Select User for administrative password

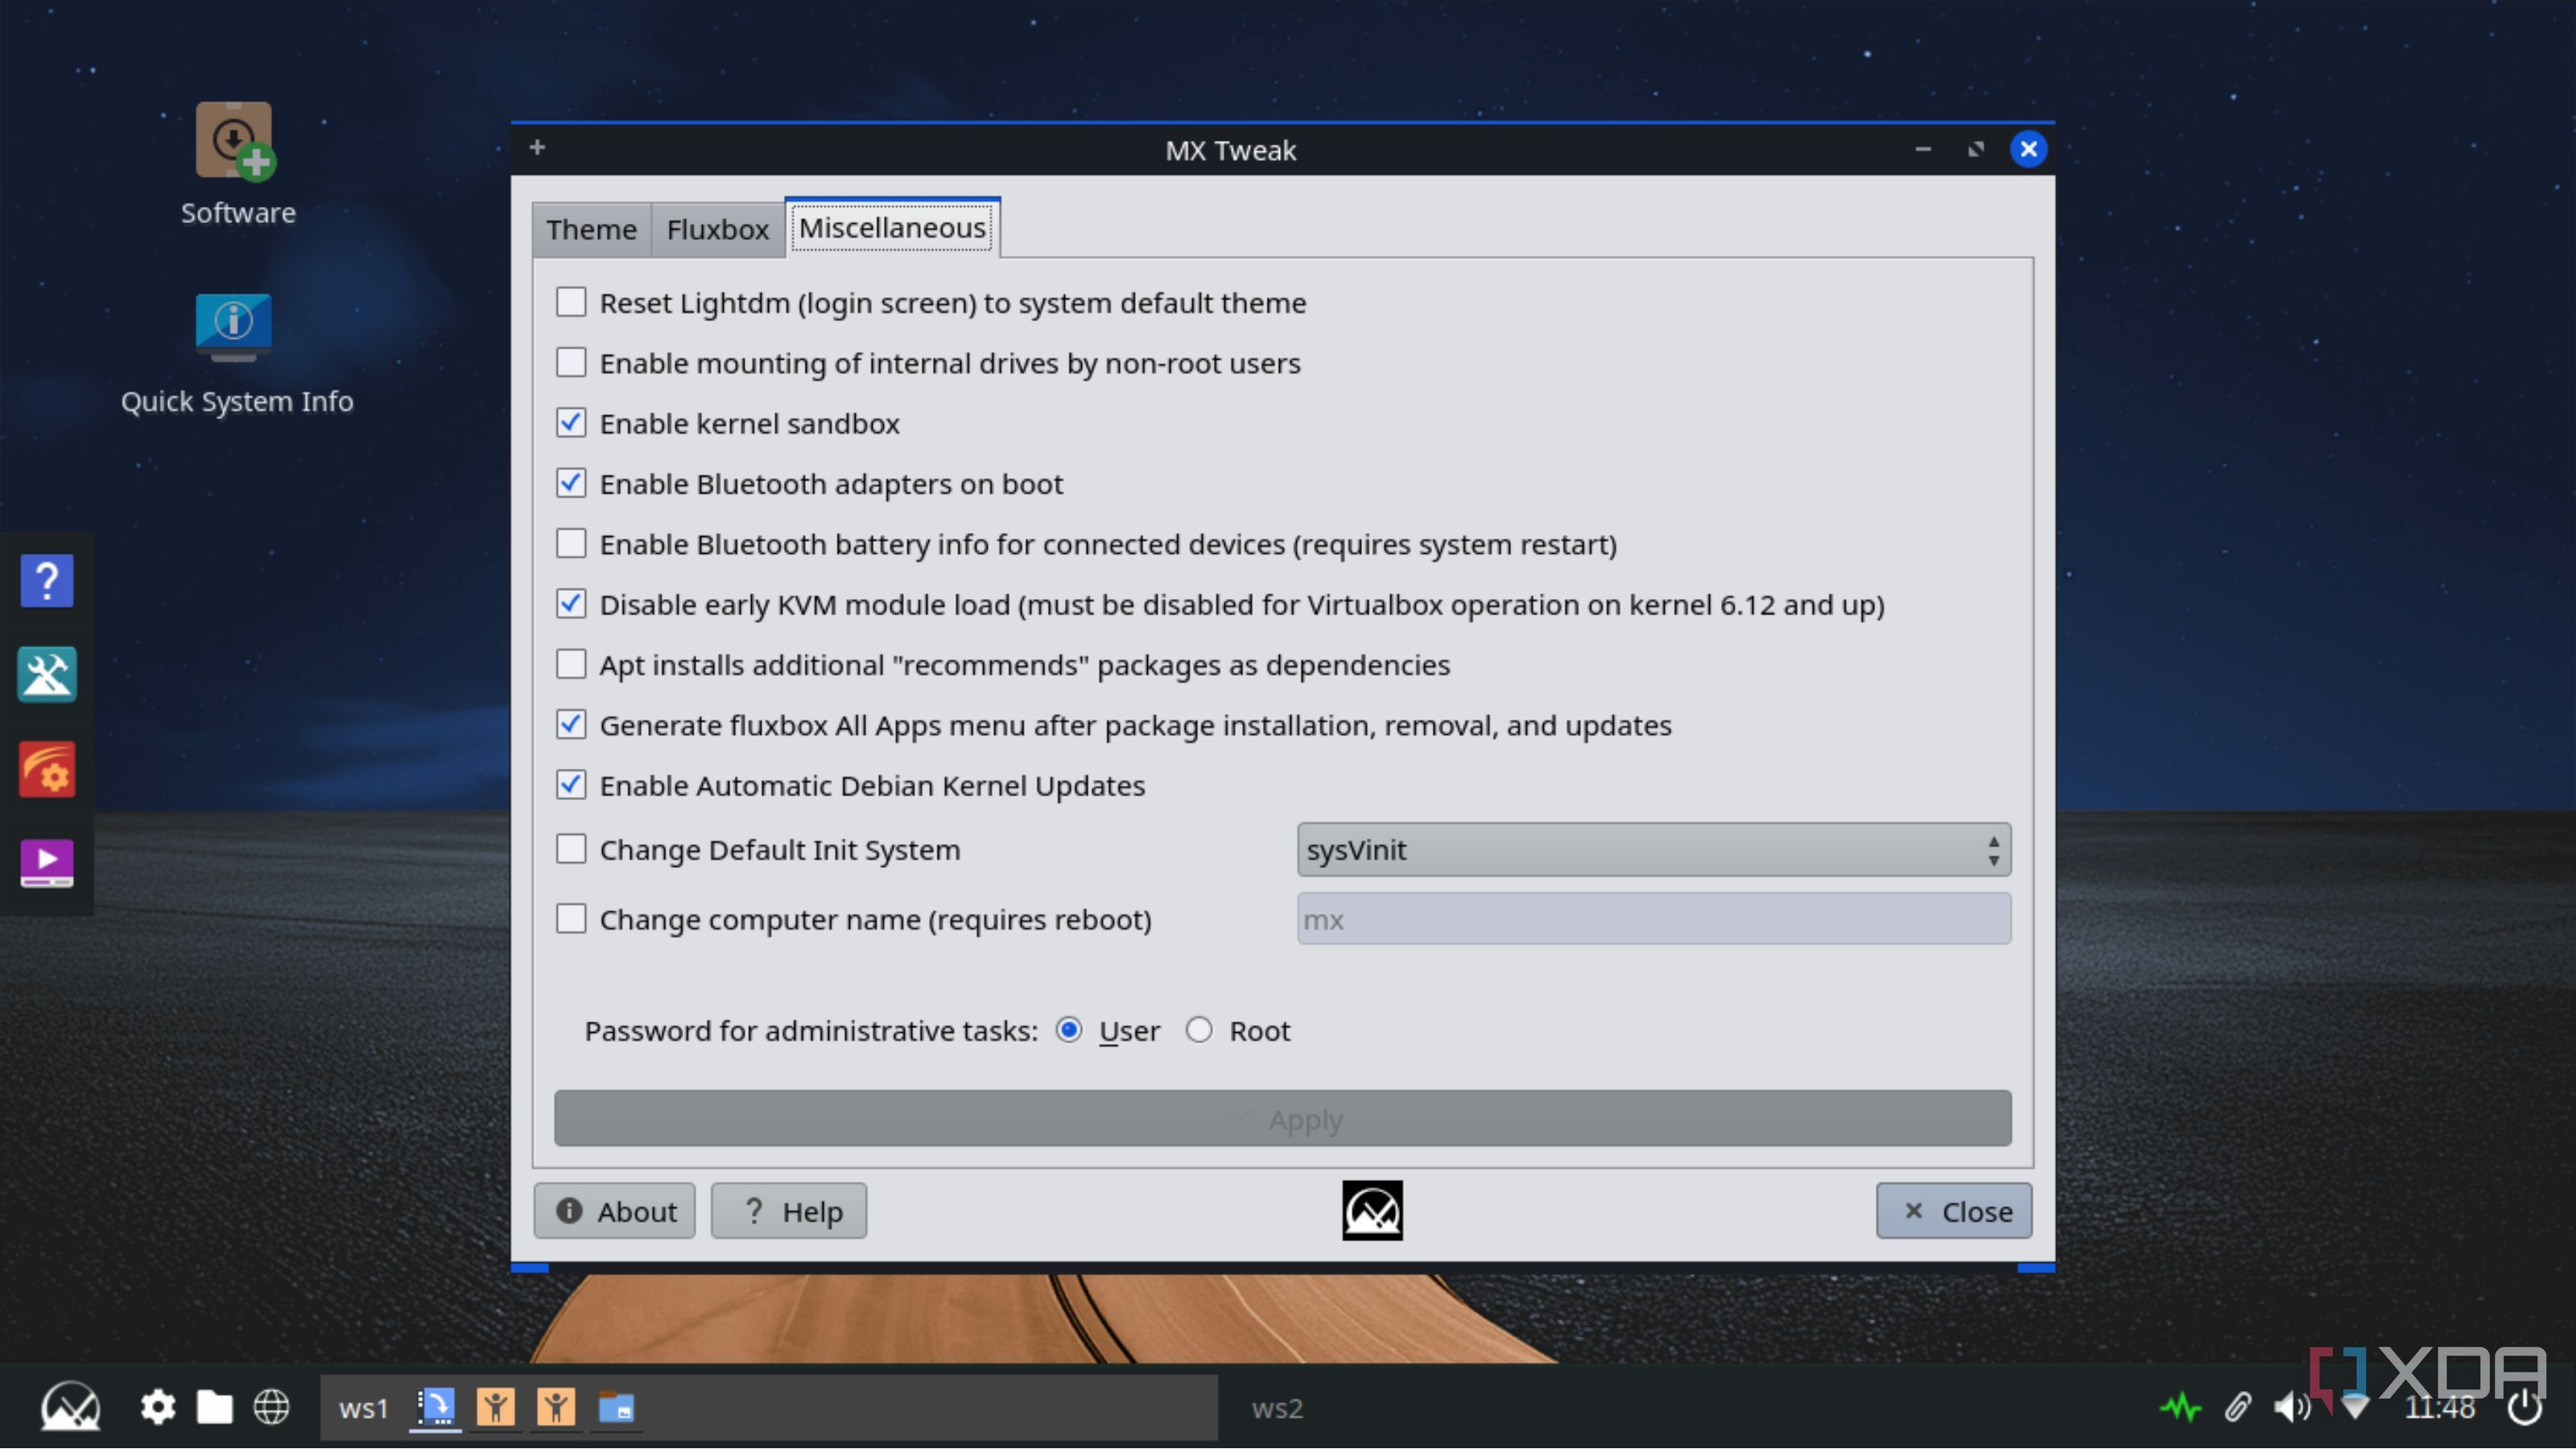coord(1069,1030)
